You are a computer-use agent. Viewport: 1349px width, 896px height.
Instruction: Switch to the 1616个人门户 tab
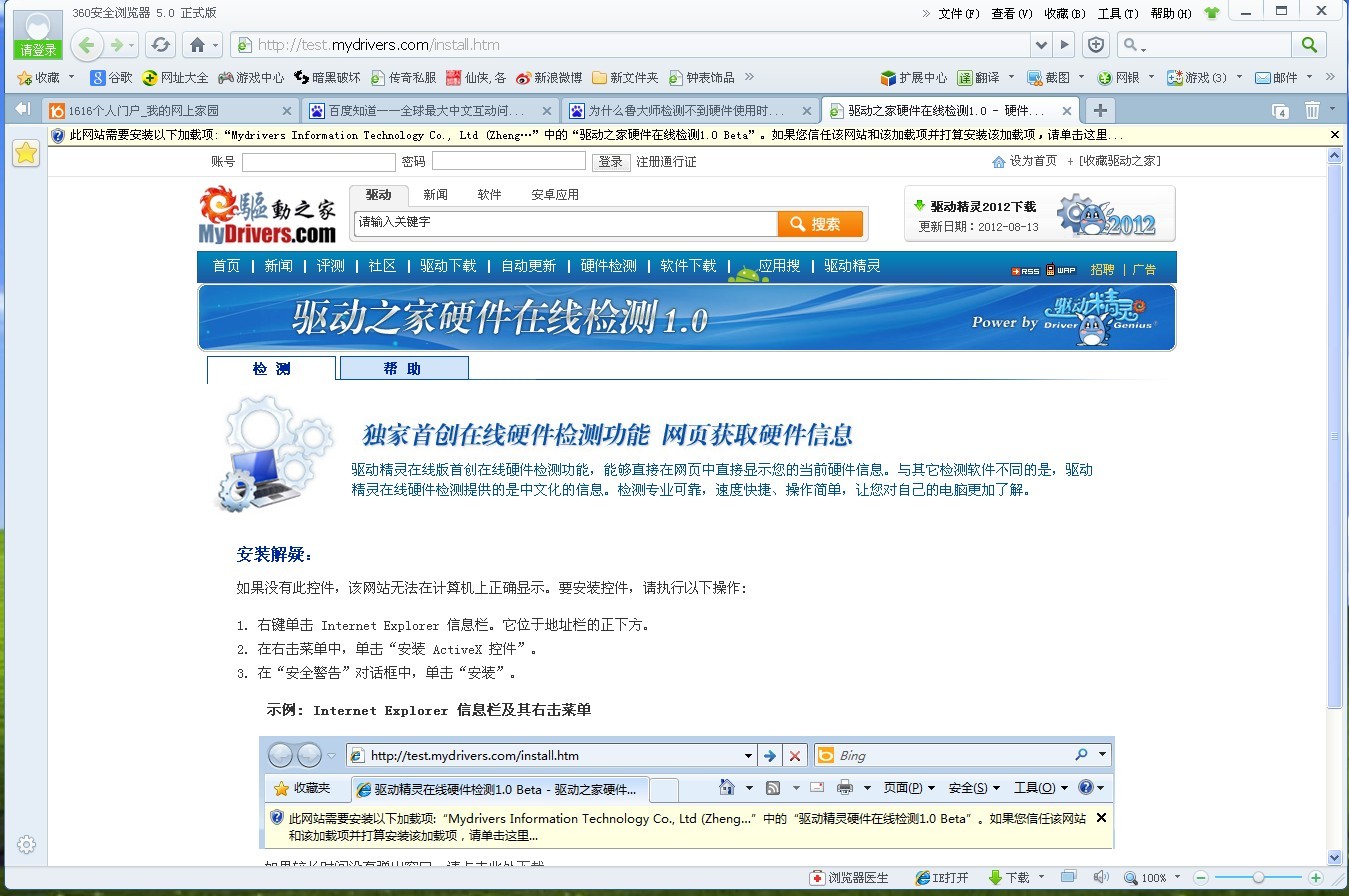[x=171, y=110]
